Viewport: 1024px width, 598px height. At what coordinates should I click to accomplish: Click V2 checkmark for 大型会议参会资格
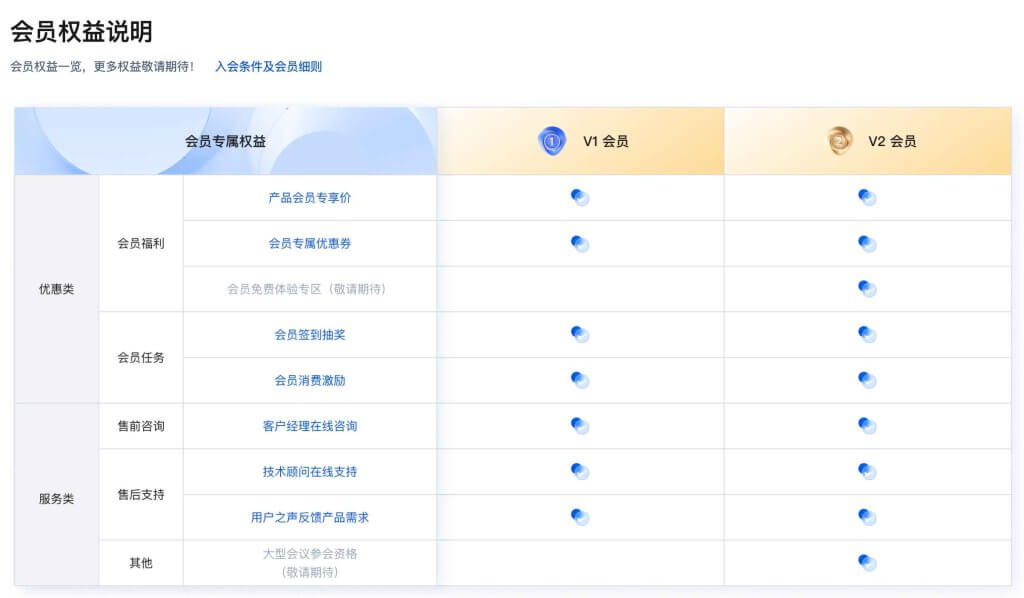tap(867, 563)
